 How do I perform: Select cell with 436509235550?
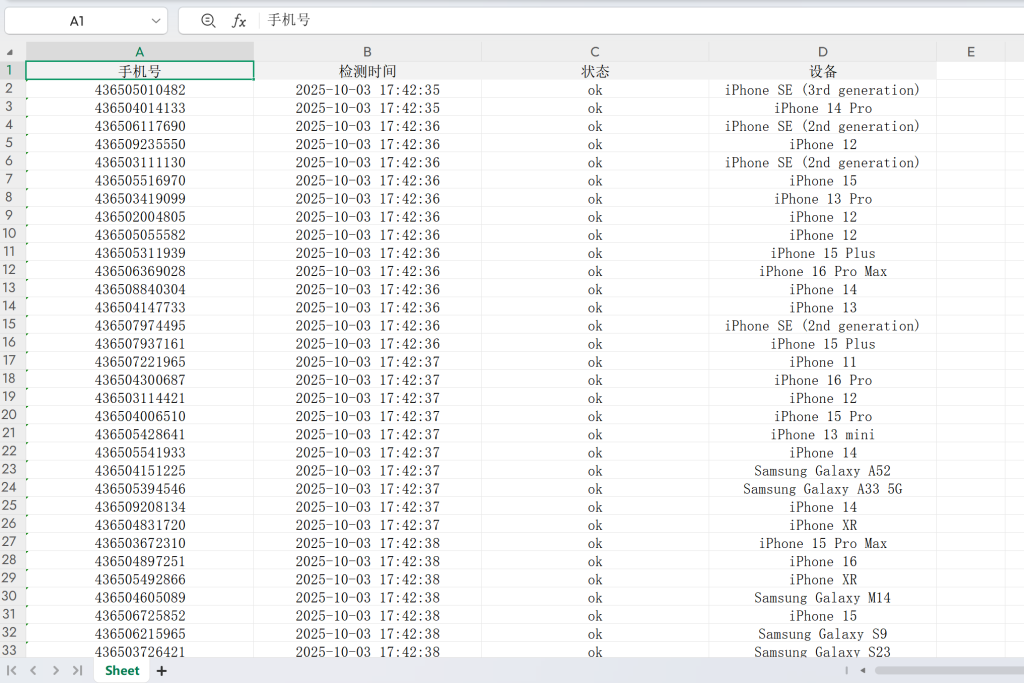(140, 144)
